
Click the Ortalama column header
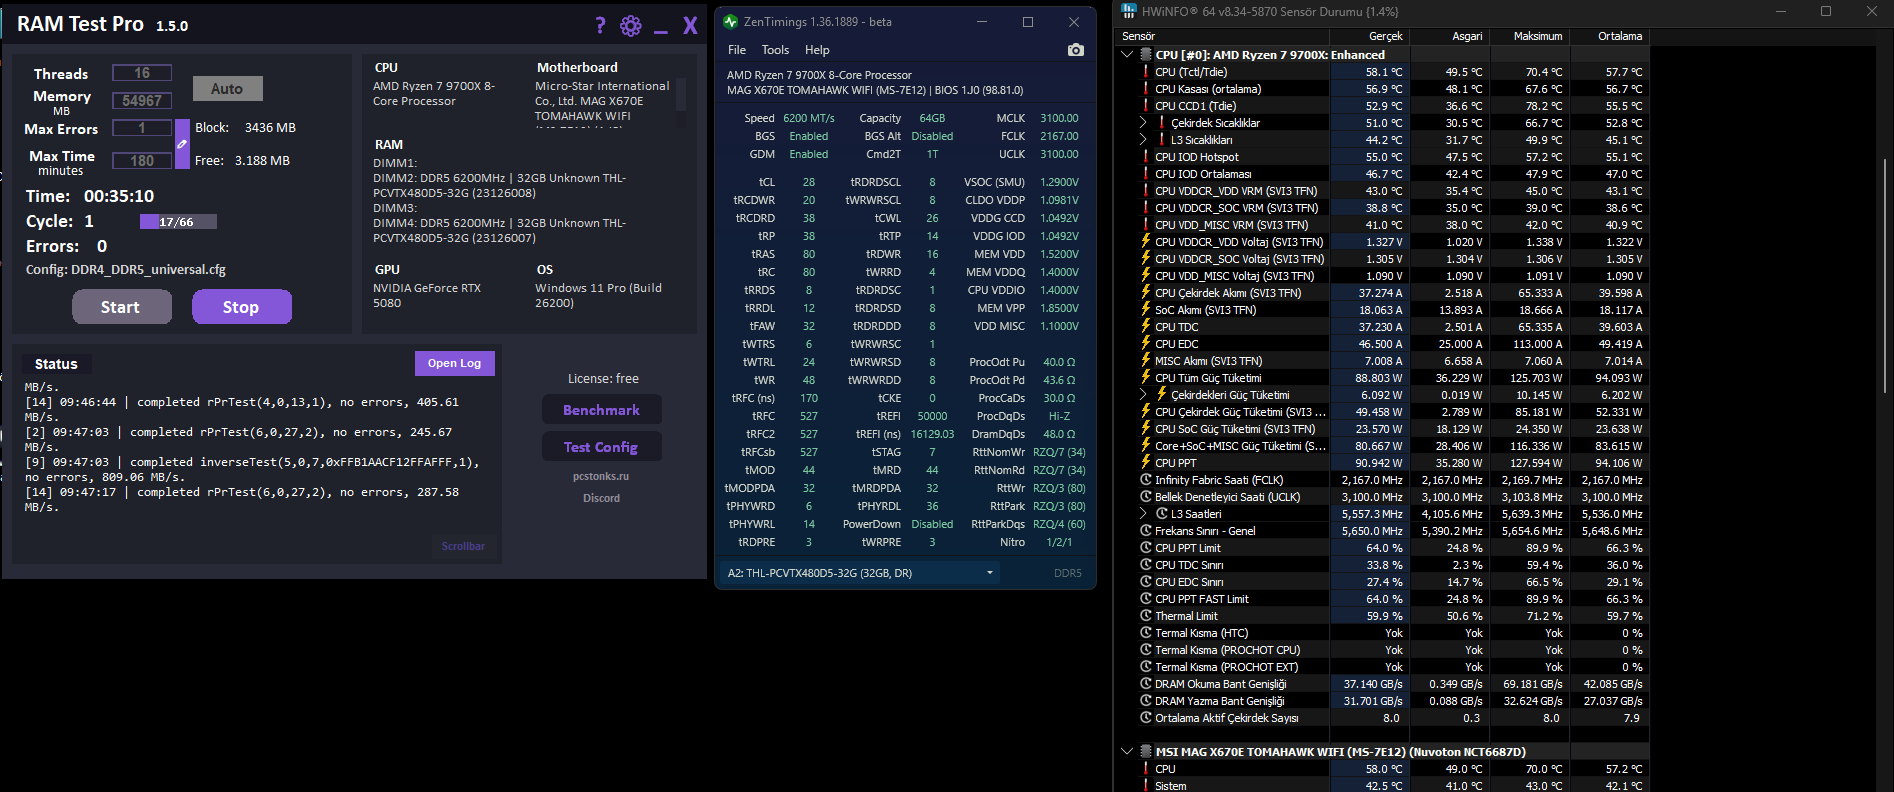(x=1608, y=36)
